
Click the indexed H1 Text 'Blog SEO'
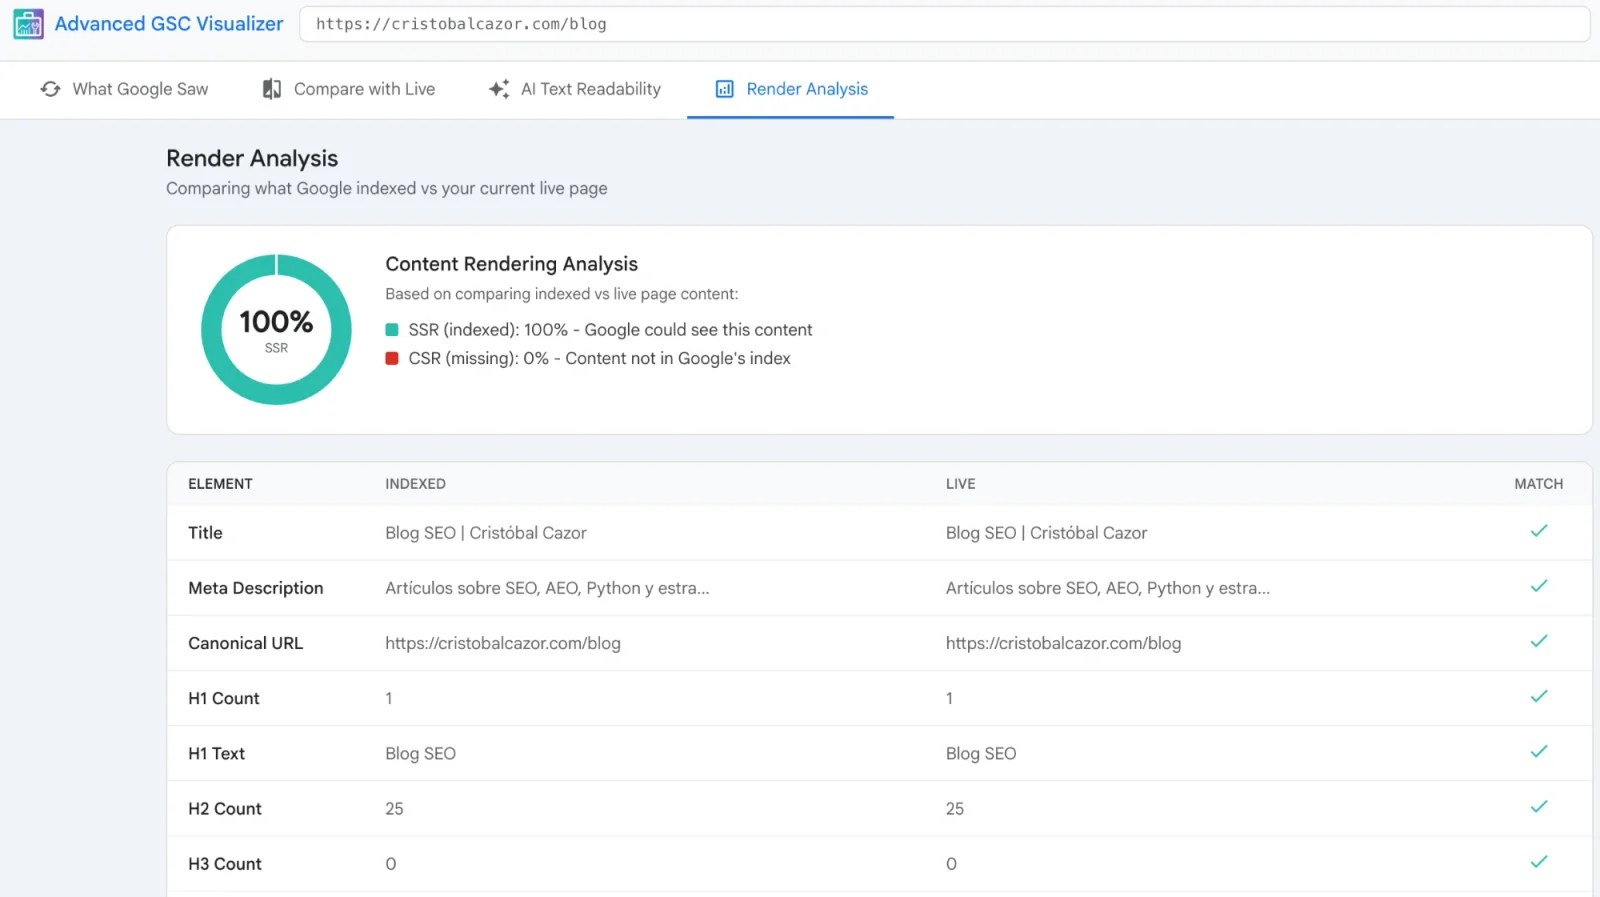(x=421, y=753)
